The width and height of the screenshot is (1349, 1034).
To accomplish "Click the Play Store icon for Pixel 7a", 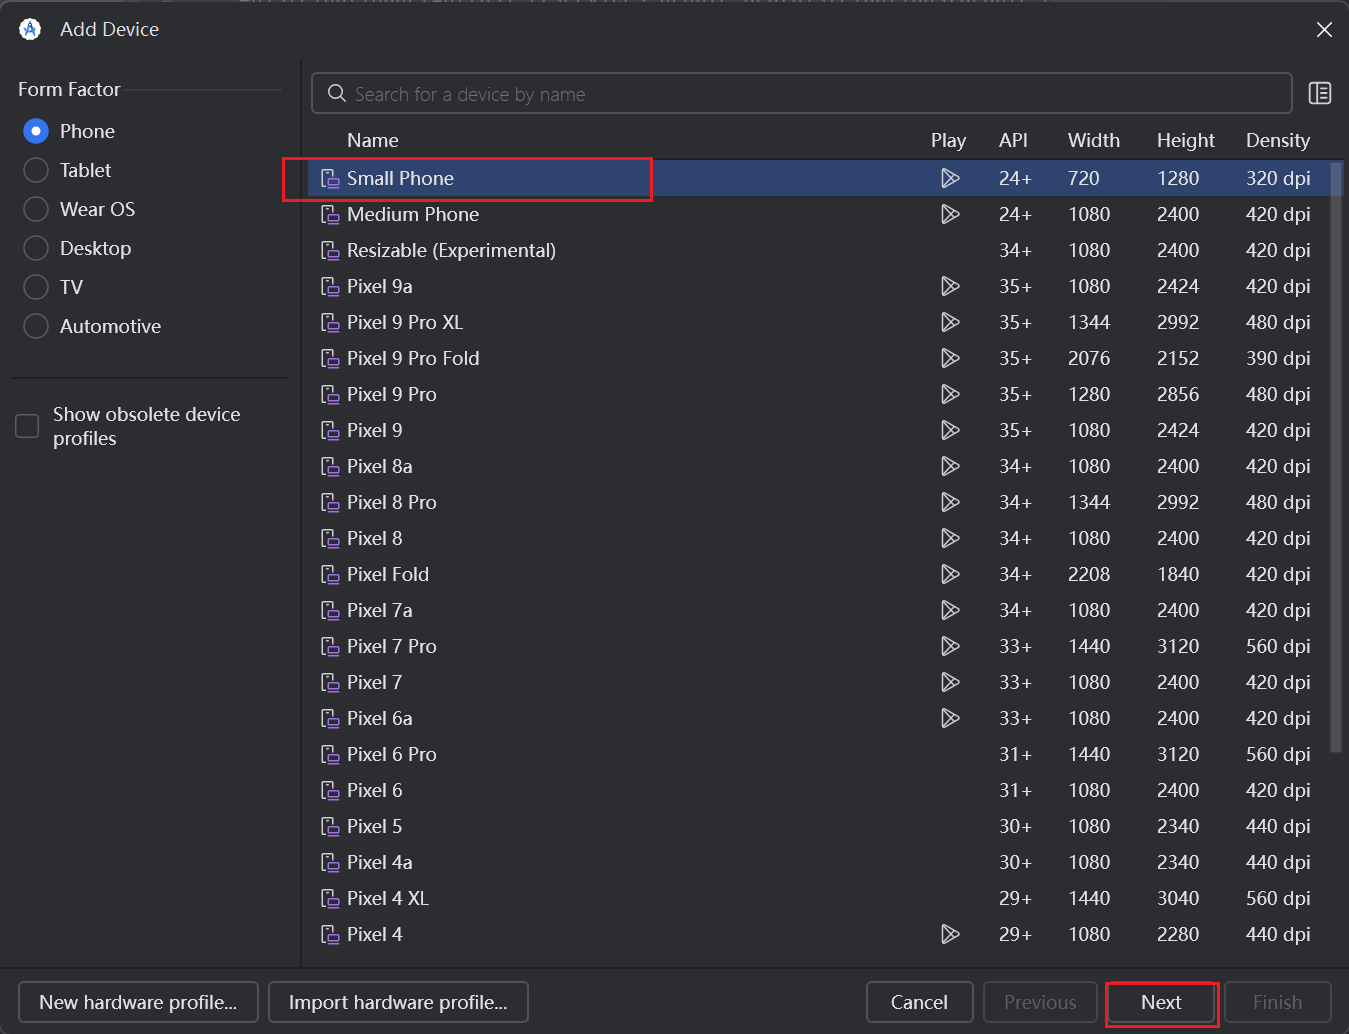I will (950, 610).
